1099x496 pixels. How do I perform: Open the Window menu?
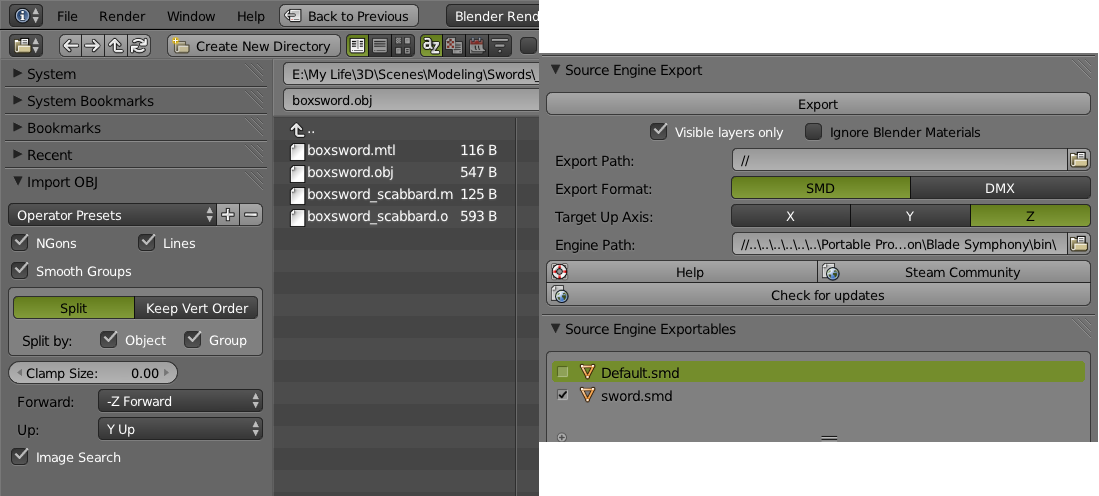point(191,16)
